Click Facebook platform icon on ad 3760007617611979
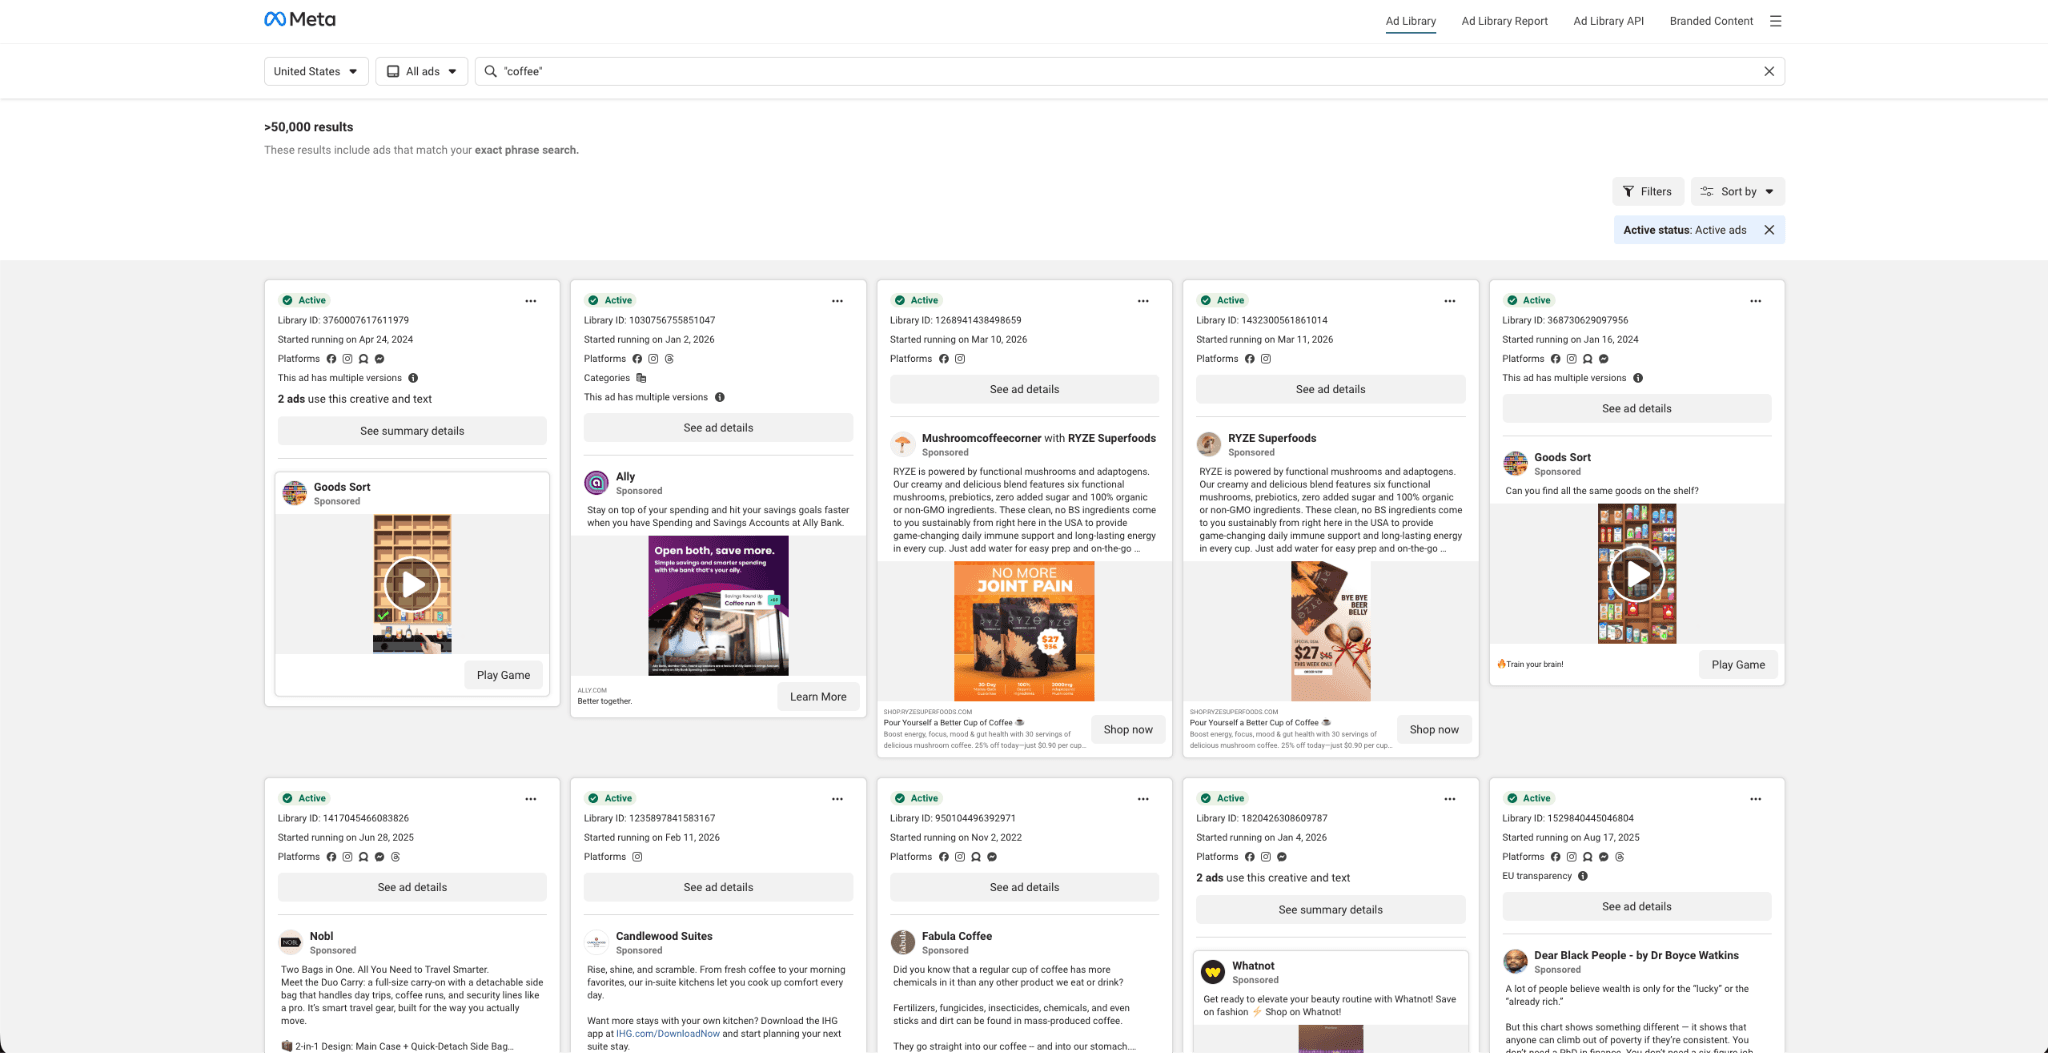The height and width of the screenshot is (1053, 2048). [x=332, y=359]
